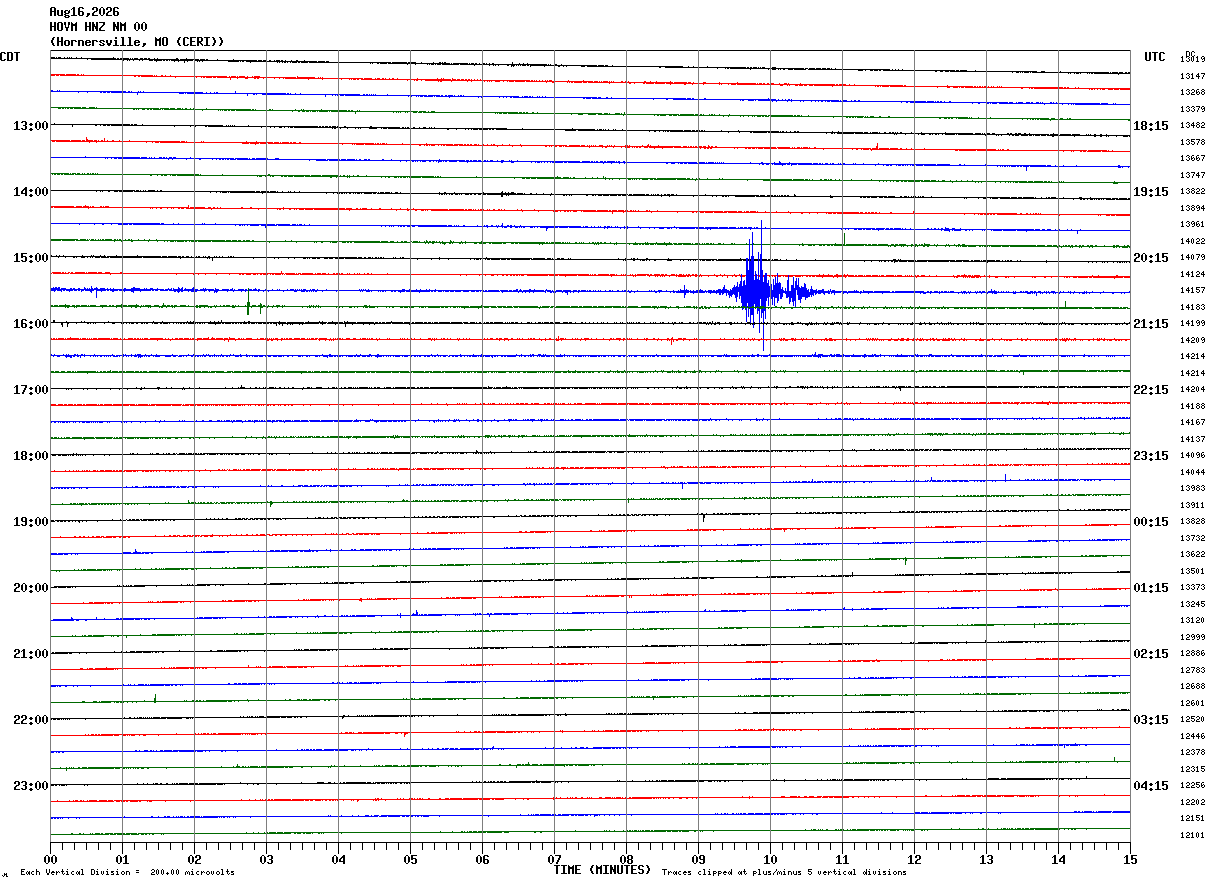Click the 13:00 CDT time label
The width and height of the screenshot is (1210, 886).
tap(30, 126)
